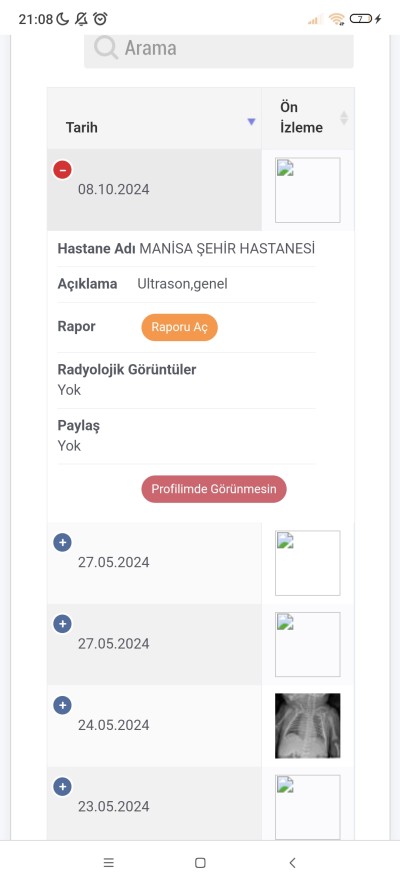
Task: Expand the second 27.05.2024 record
Action: coord(62,624)
